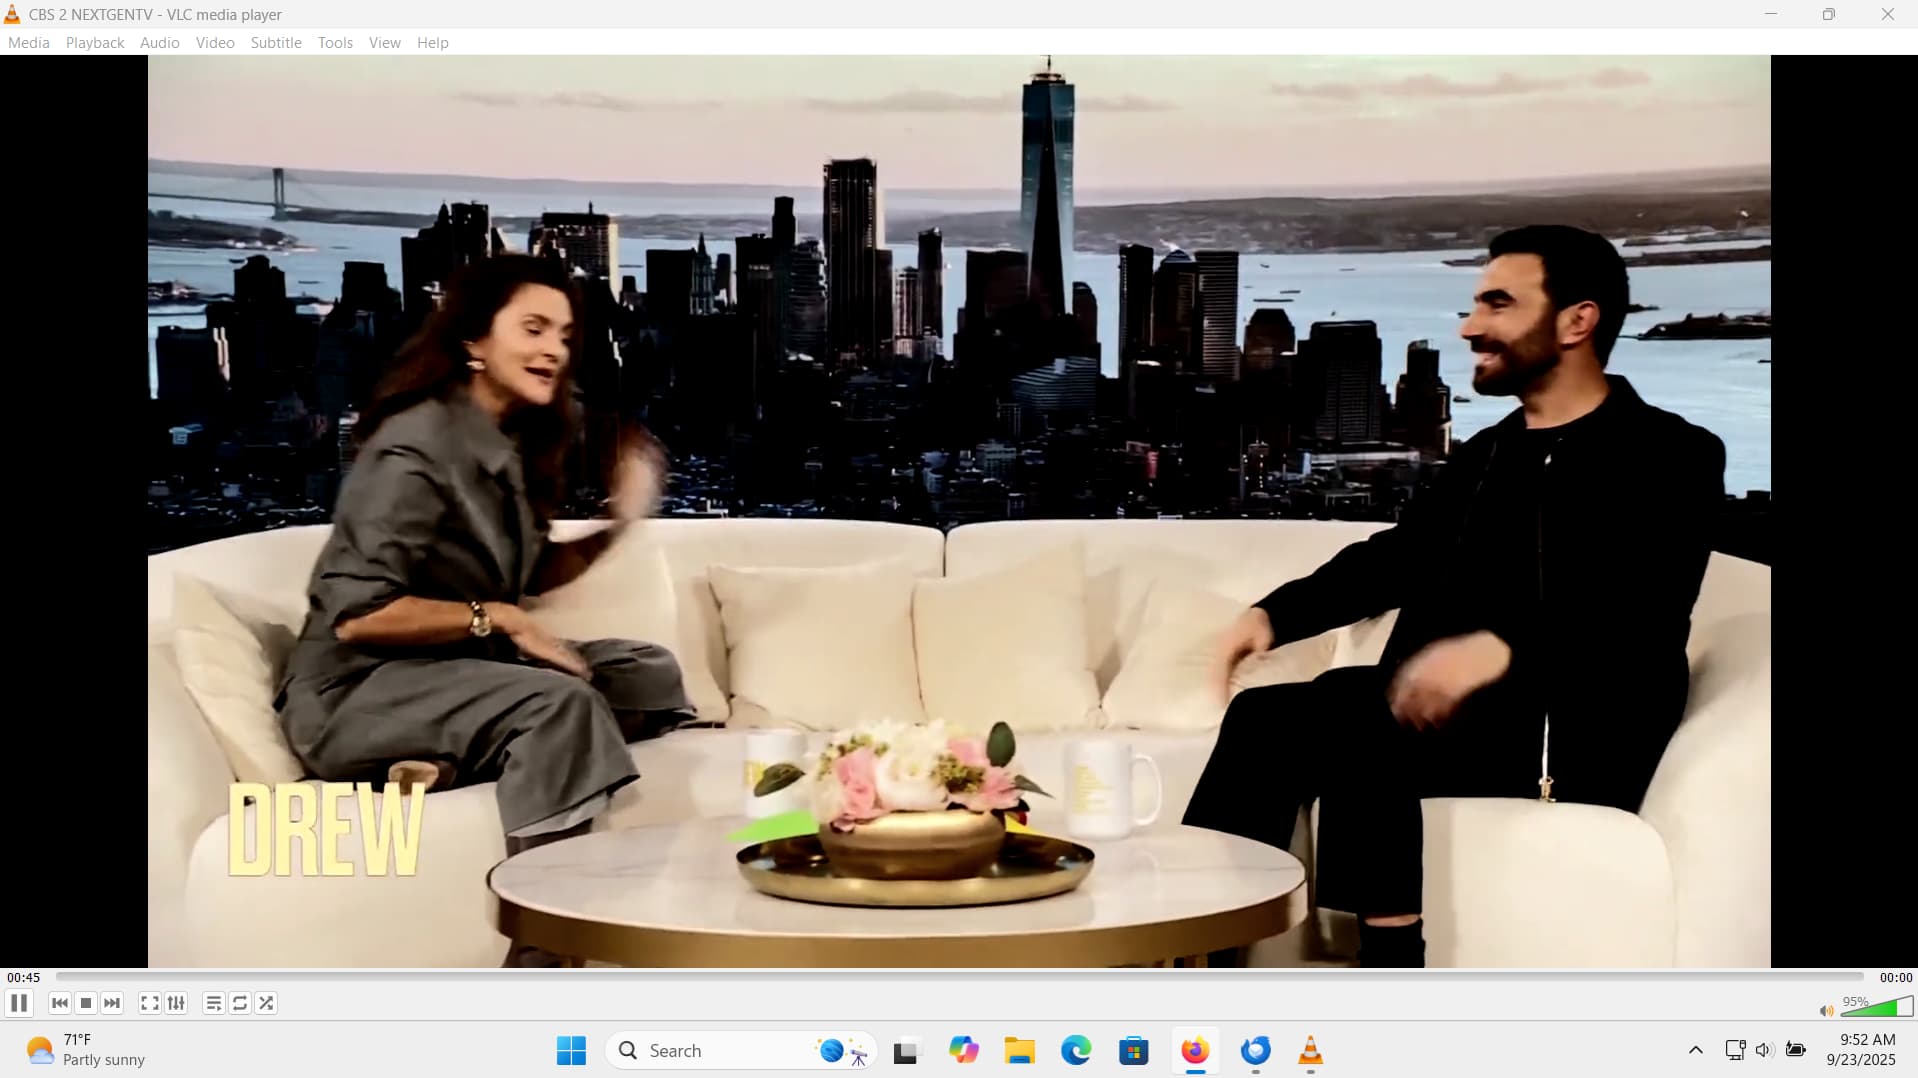The image size is (1918, 1078).
Task: Click the playback seek bar
Action: (960, 977)
